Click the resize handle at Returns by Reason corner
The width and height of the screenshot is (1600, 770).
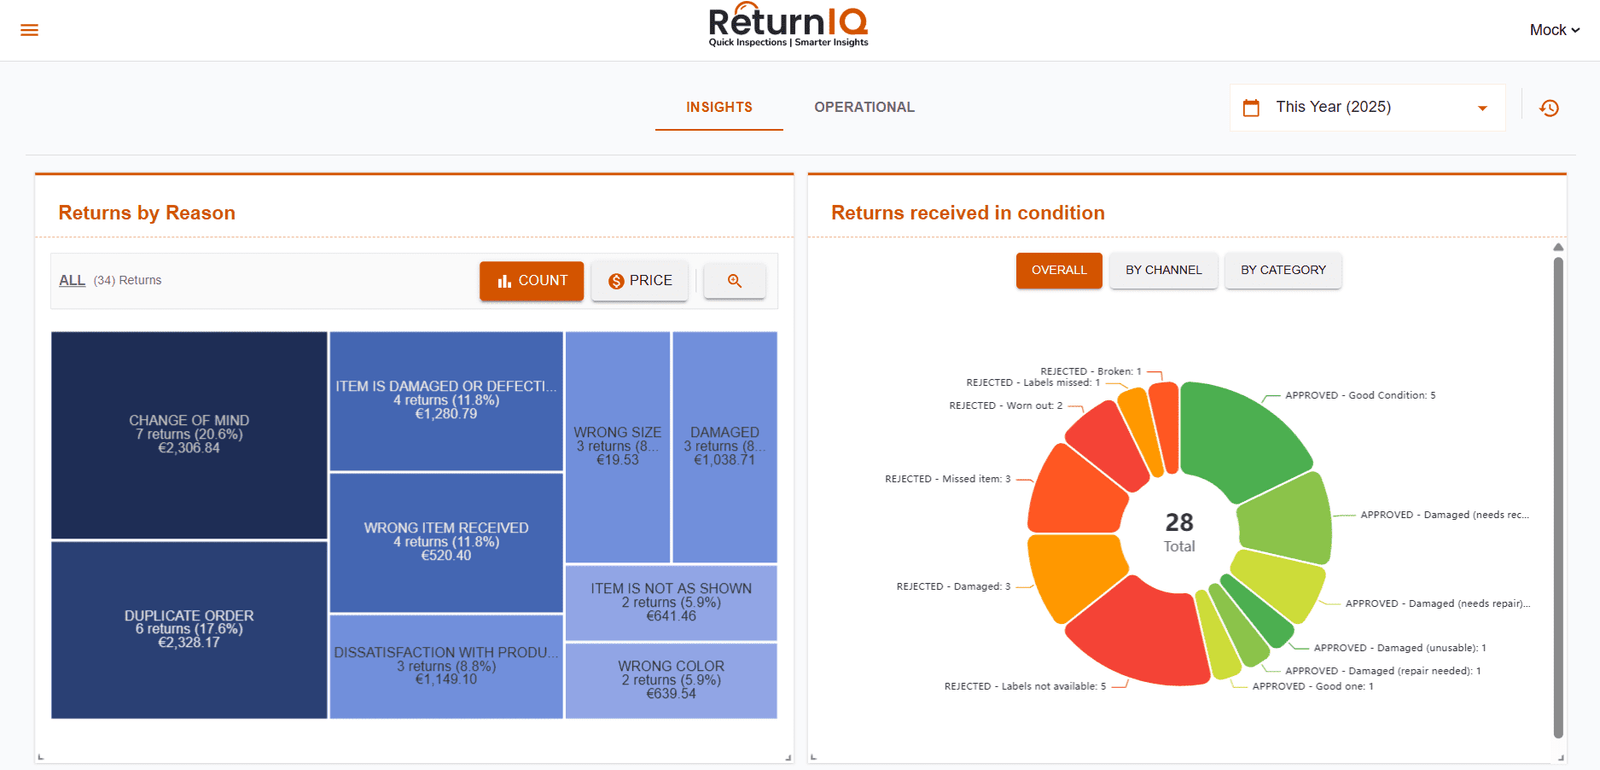tap(788, 757)
